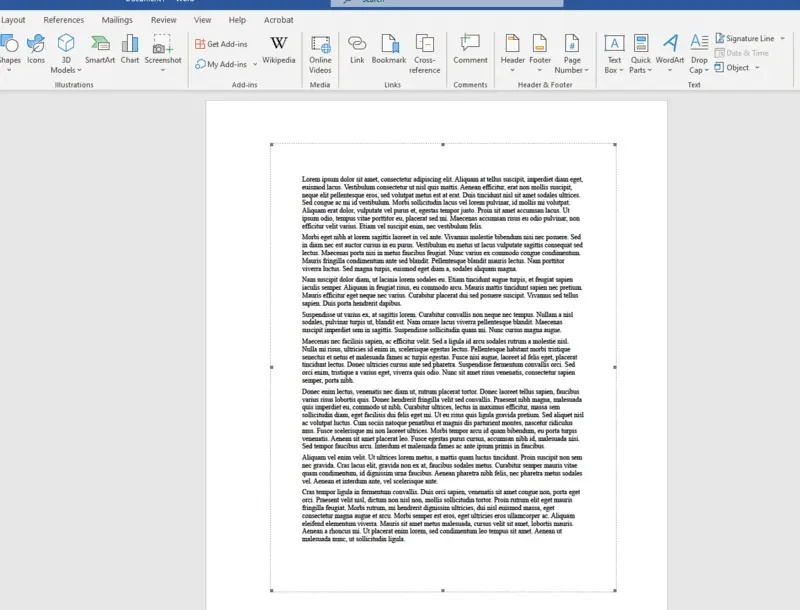This screenshot has height=610, width=800.
Task: Open Quick Parts
Action: (x=640, y=54)
